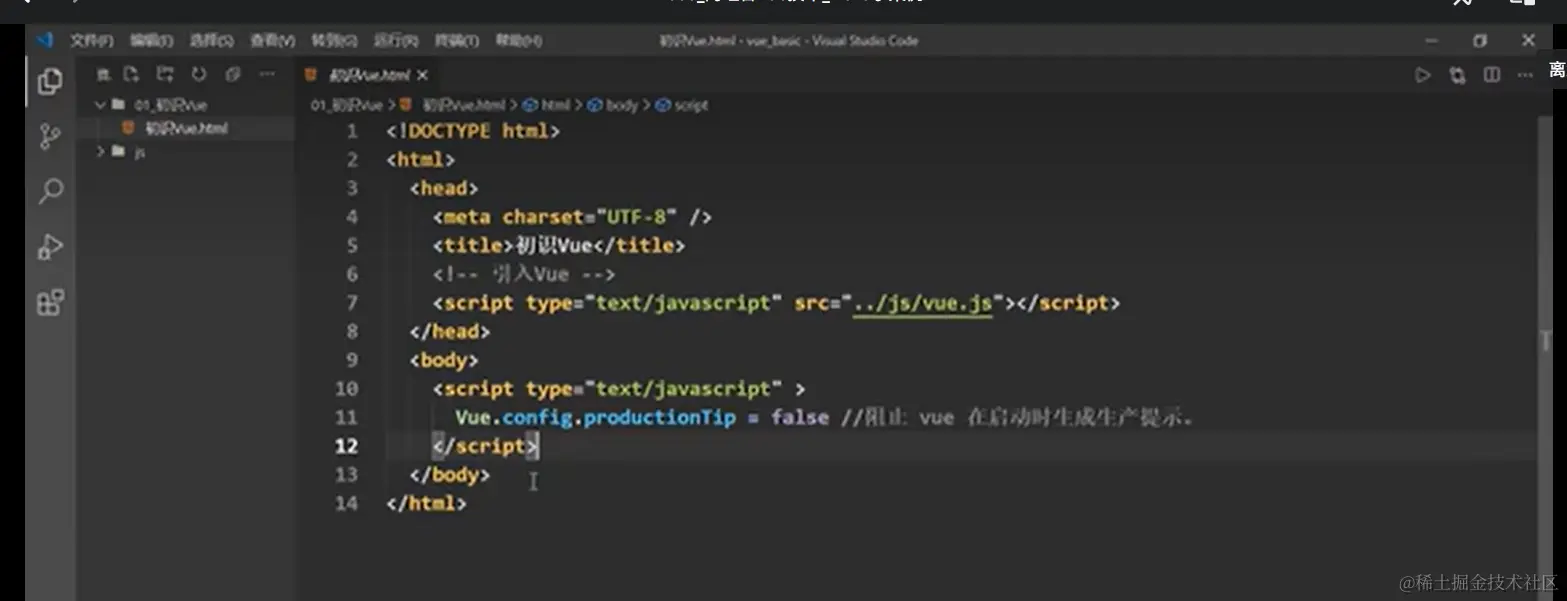The image size is (1567, 601).
Task: Click the opening <body> tag line
Action: (x=444, y=360)
